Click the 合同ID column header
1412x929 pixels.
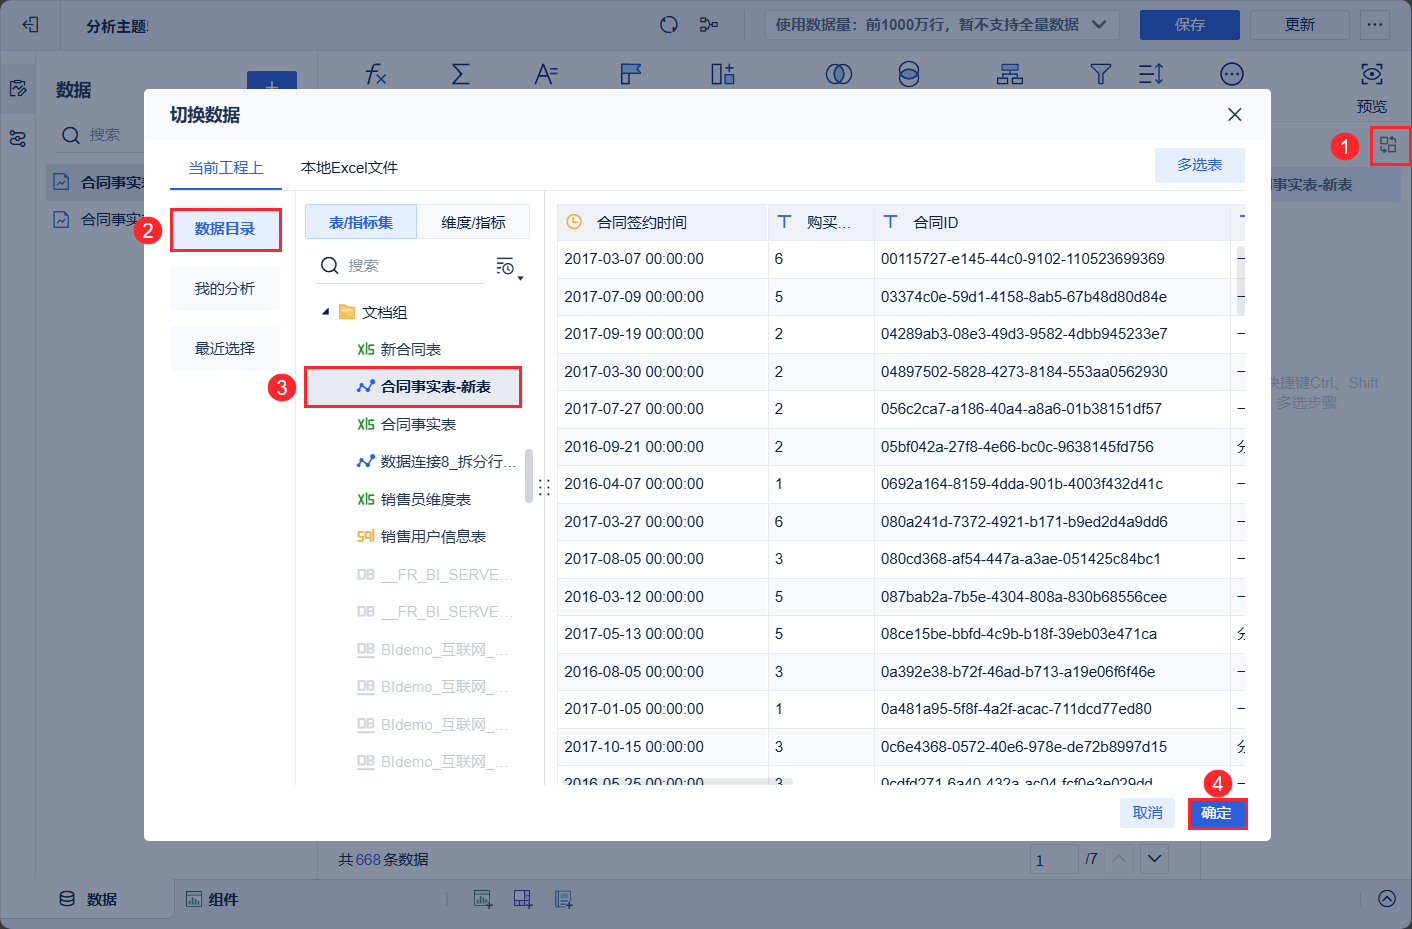pyautogui.click(x=1052, y=222)
